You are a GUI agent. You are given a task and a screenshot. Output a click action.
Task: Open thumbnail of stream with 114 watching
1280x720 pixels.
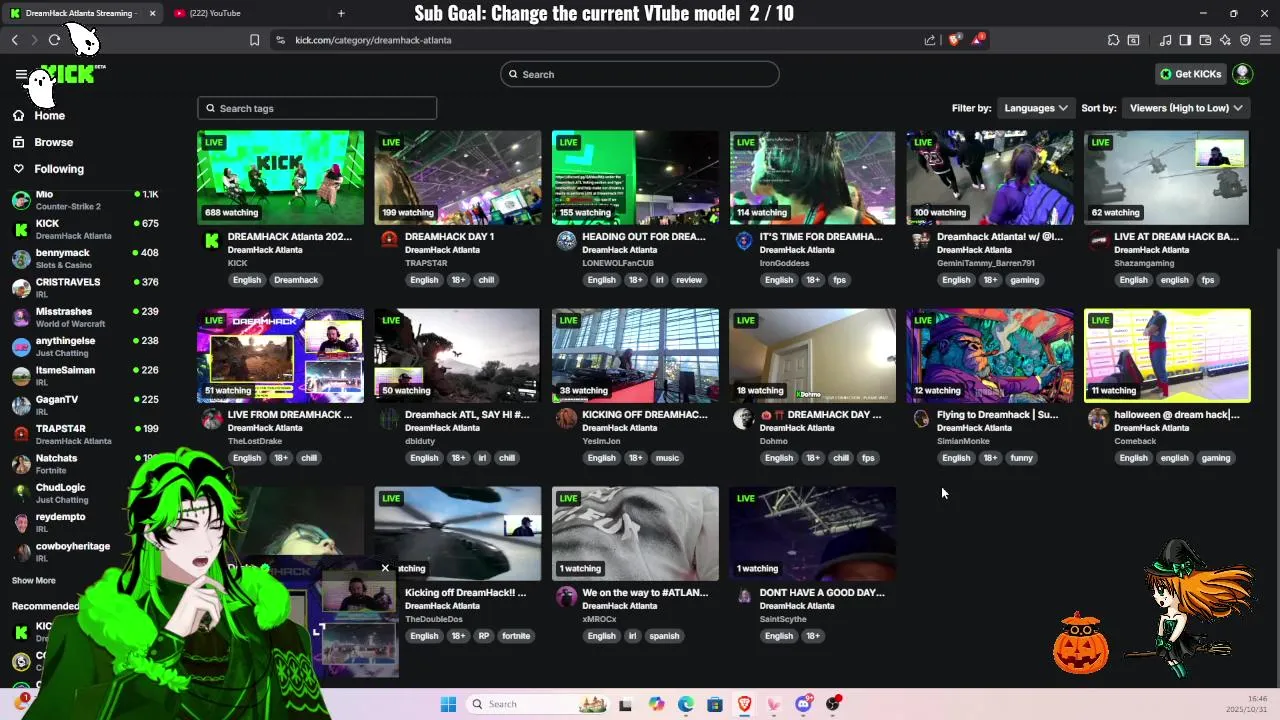(x=812, y=177)
